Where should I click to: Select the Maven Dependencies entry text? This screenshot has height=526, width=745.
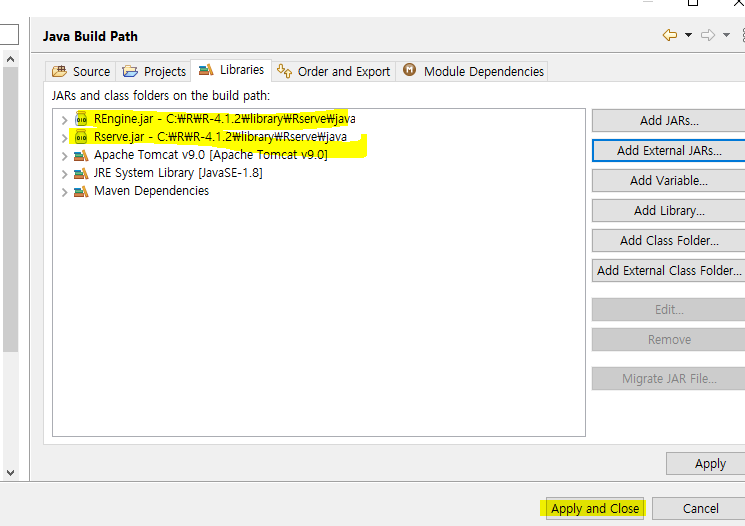click(151, 191)
